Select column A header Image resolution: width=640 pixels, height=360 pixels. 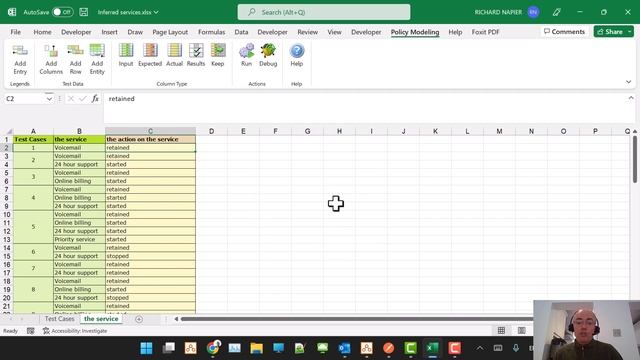pyautogui.click(x=33, y=131)
